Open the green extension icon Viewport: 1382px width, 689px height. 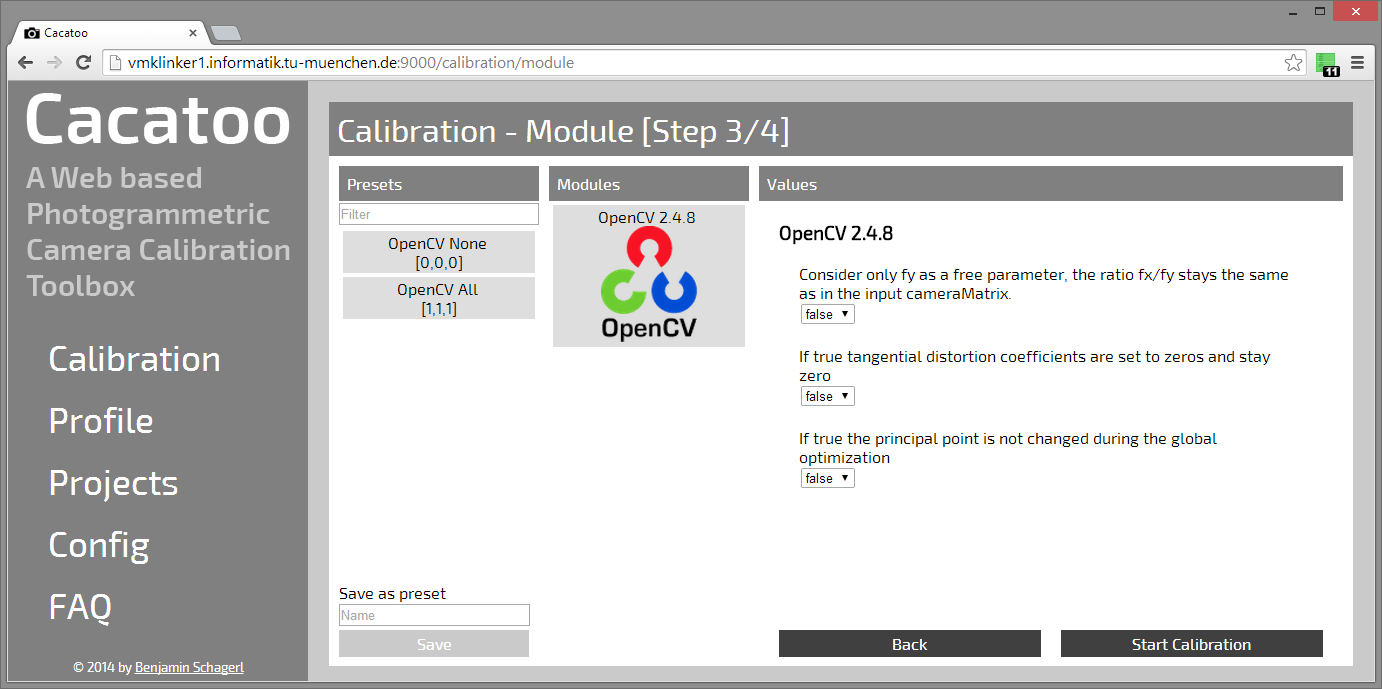(x=1327, y=63)
